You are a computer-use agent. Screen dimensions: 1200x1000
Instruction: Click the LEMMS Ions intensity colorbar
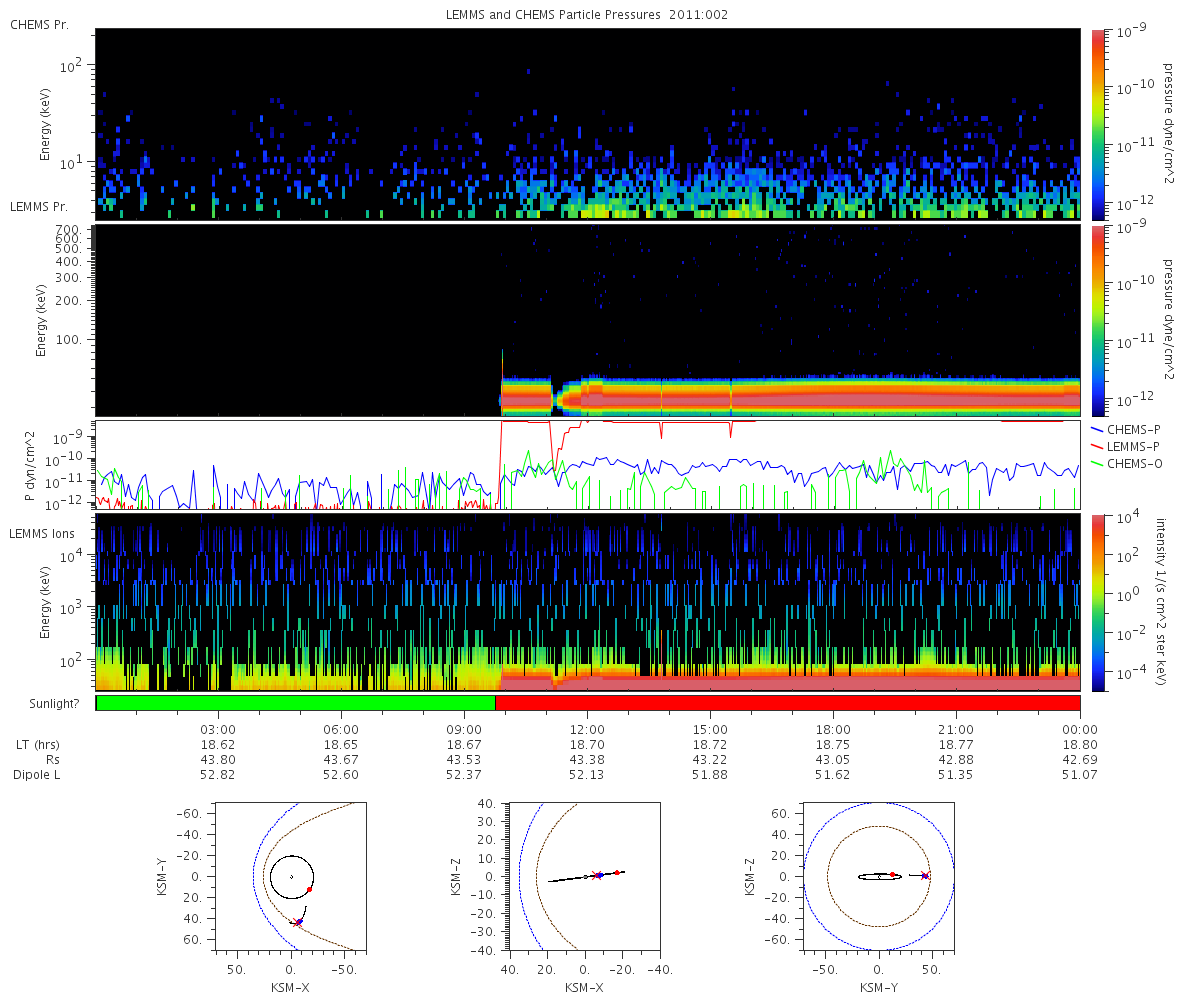coord(1099,602)
